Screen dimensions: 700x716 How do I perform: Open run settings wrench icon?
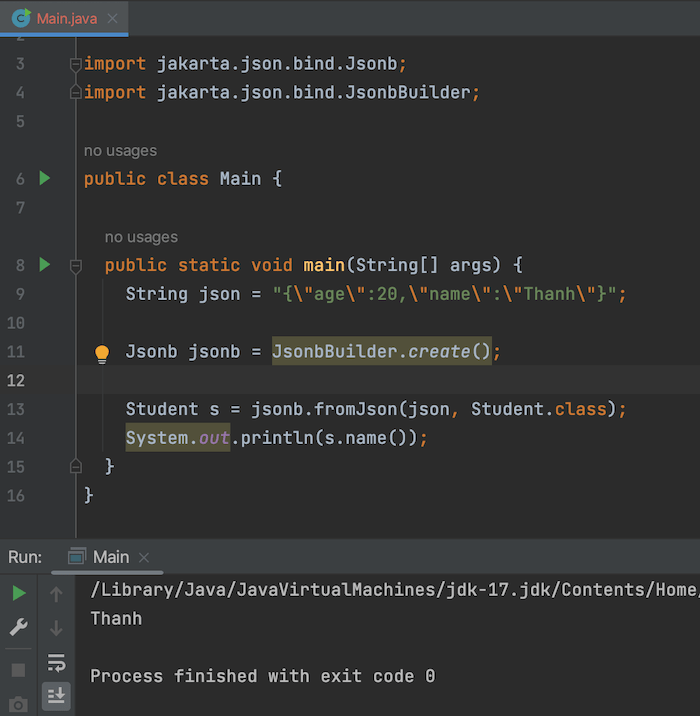coord(19,627)
